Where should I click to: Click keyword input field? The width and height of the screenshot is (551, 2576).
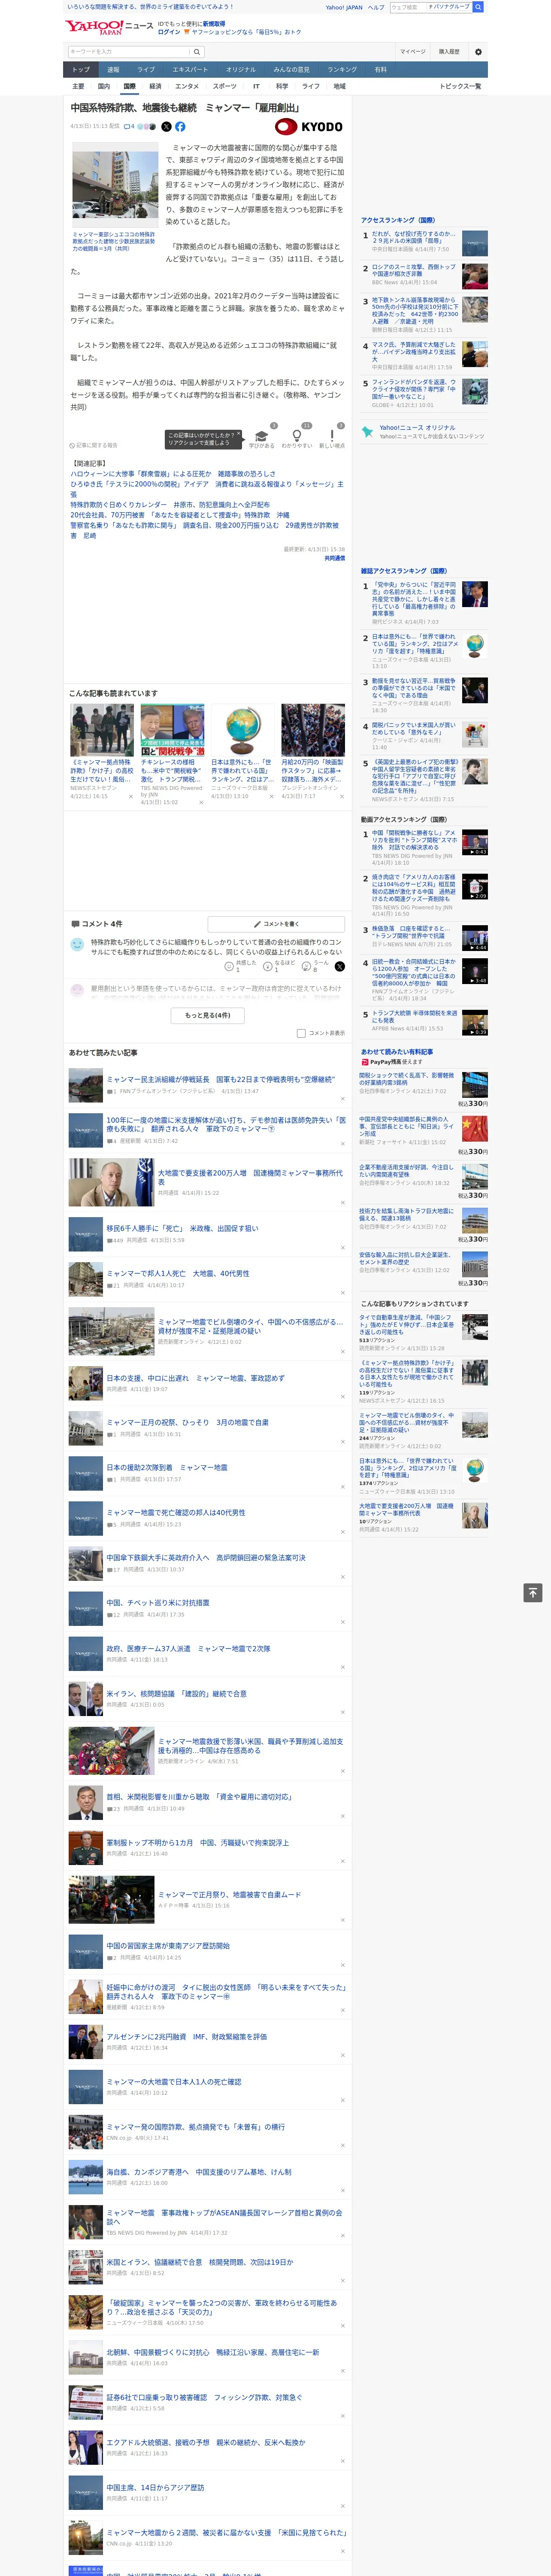129,52
